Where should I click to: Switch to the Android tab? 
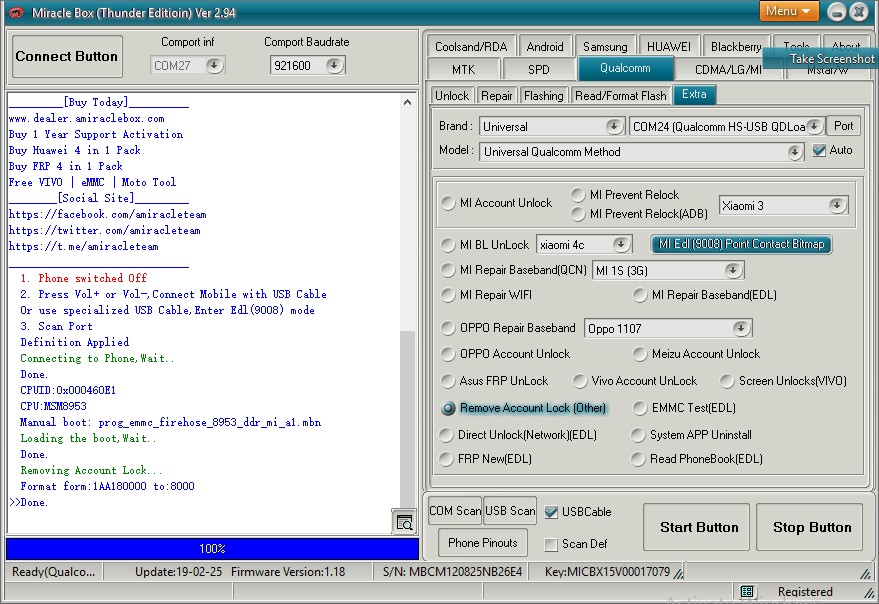545,47
